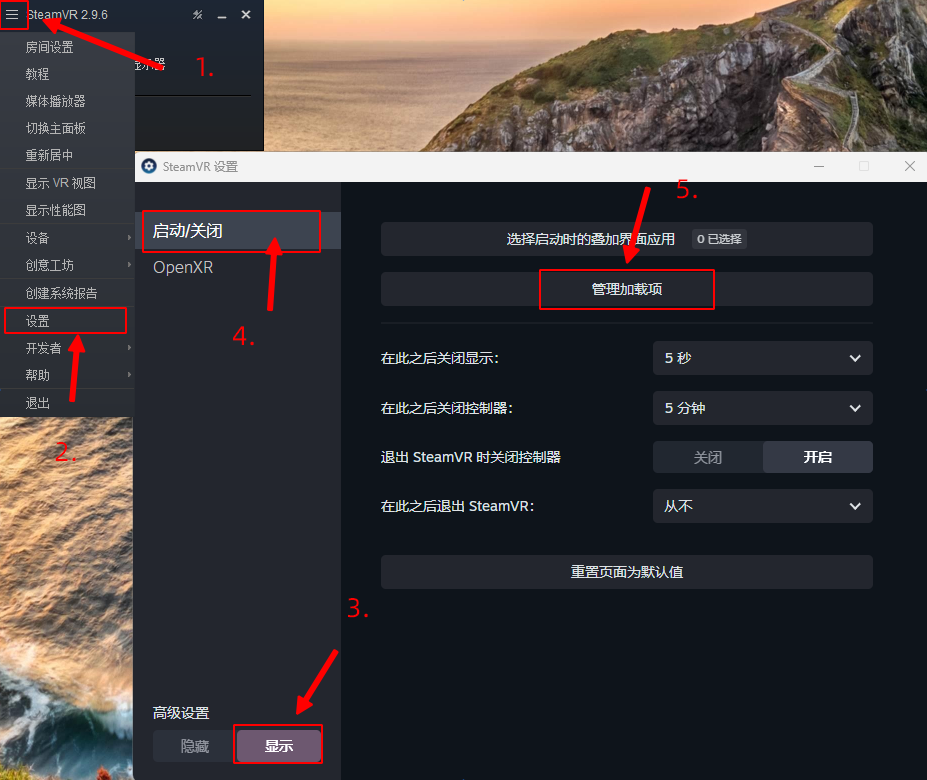Switch advanced settings to 隐藏
The width and height of the screenshot is (927, 780).
tap(194, 746)
